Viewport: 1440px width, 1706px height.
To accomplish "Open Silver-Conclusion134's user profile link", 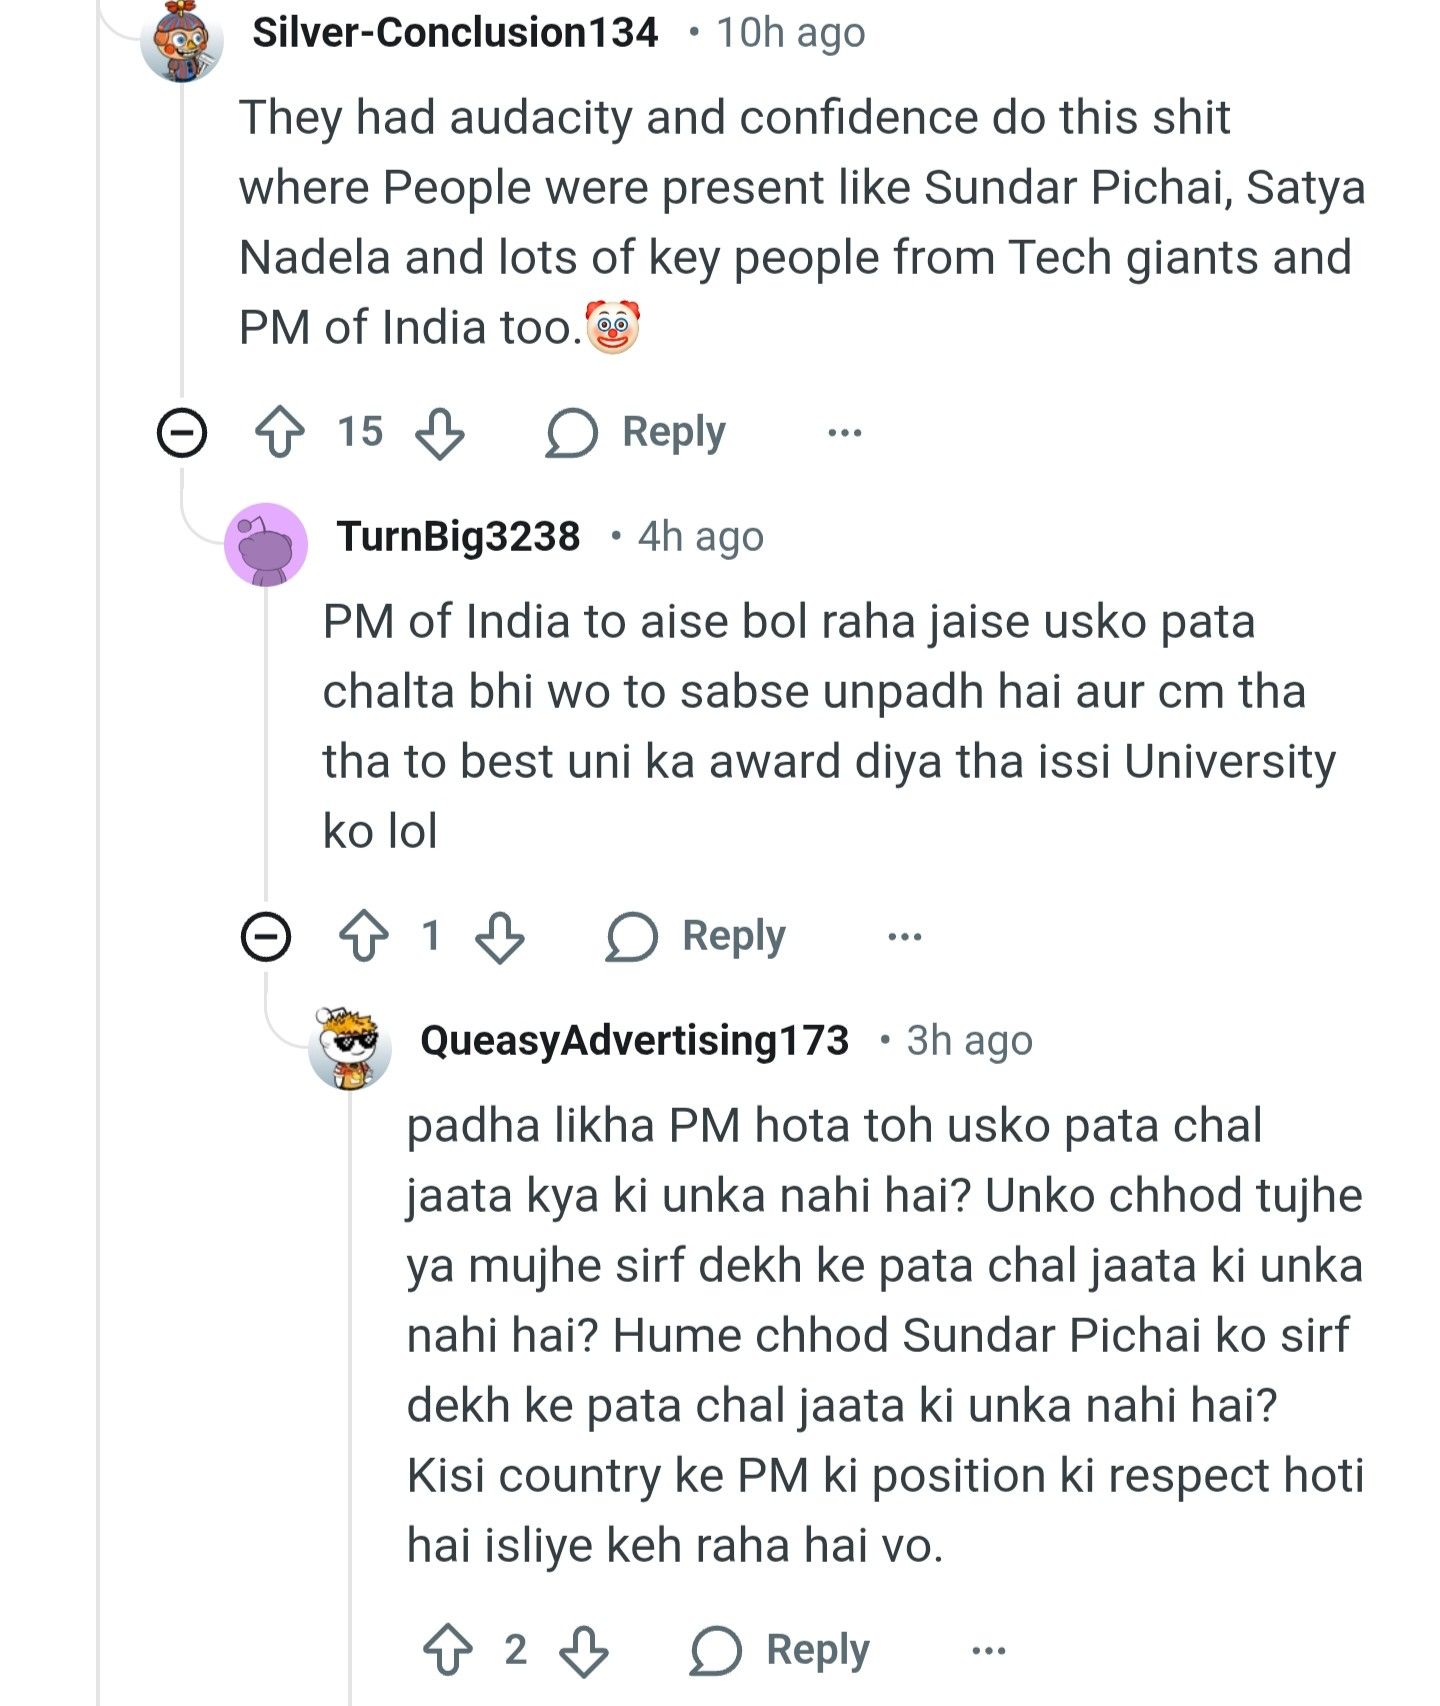I will click(x=455, y=33).
